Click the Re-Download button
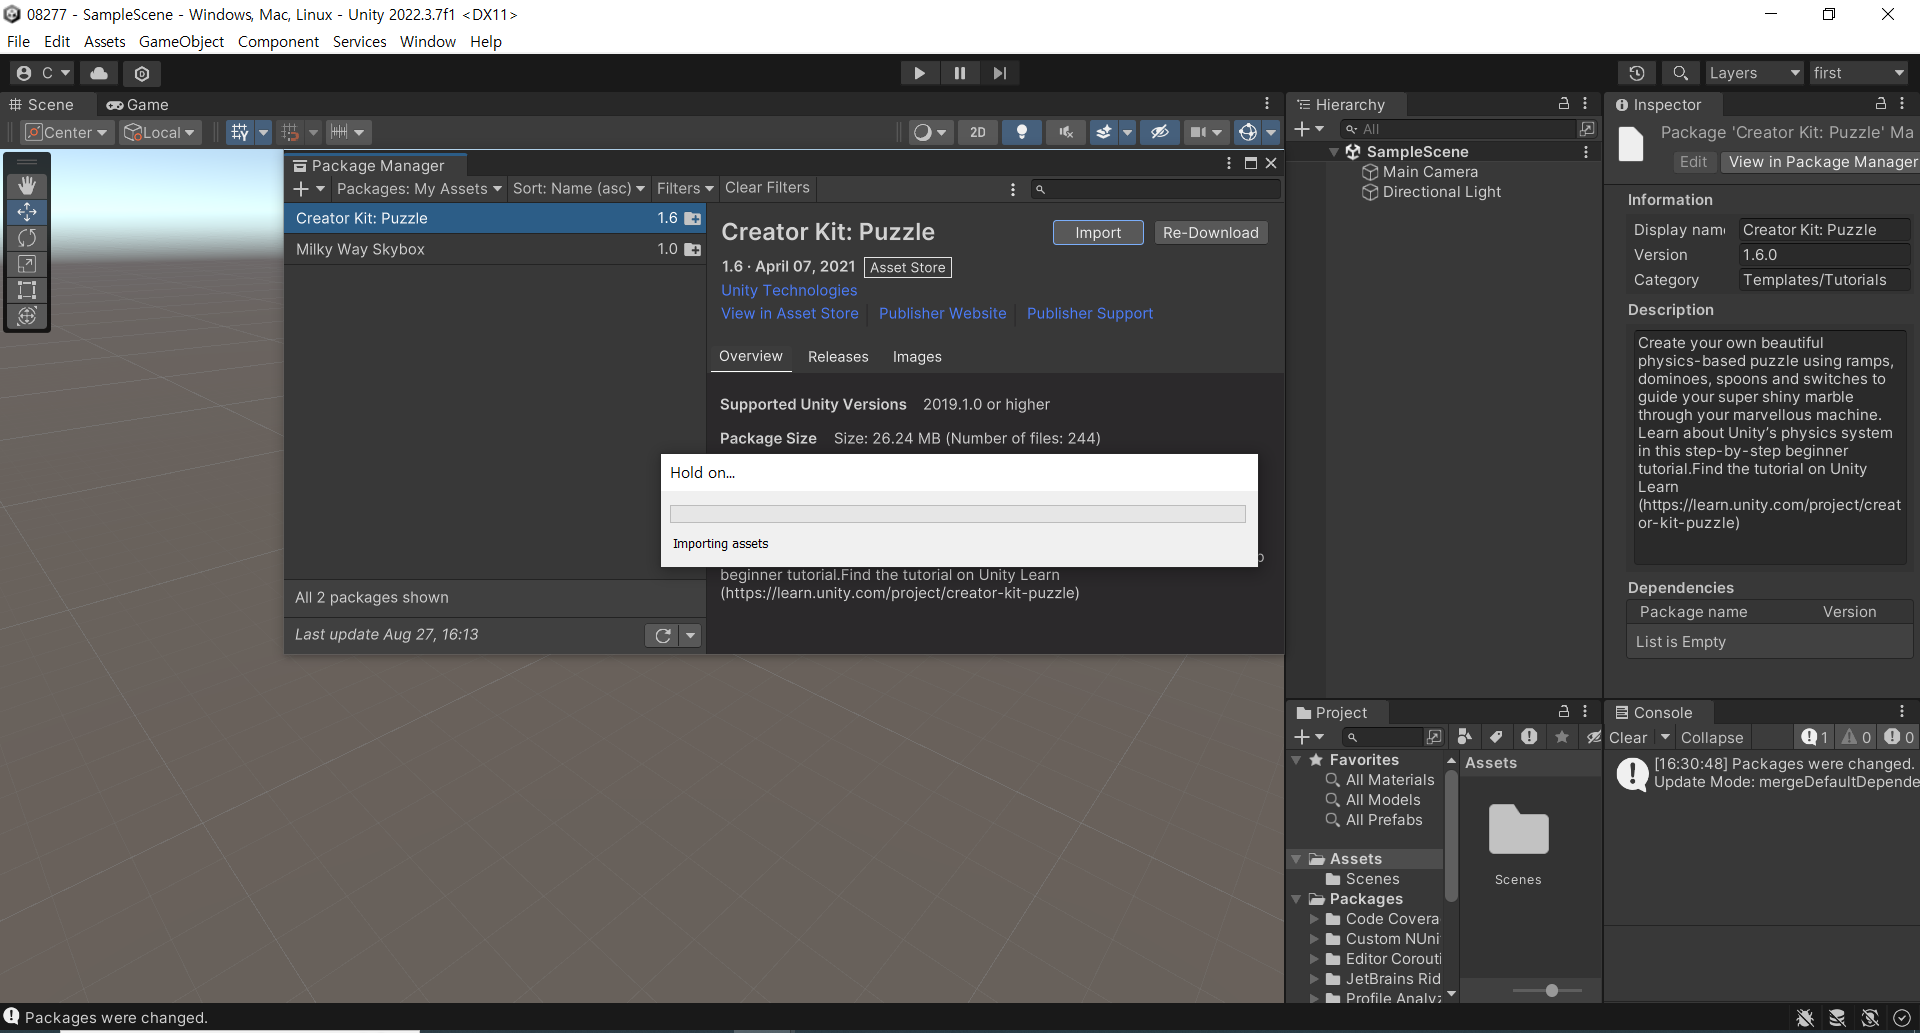 pyautogui.click(x=1210, y=232)
